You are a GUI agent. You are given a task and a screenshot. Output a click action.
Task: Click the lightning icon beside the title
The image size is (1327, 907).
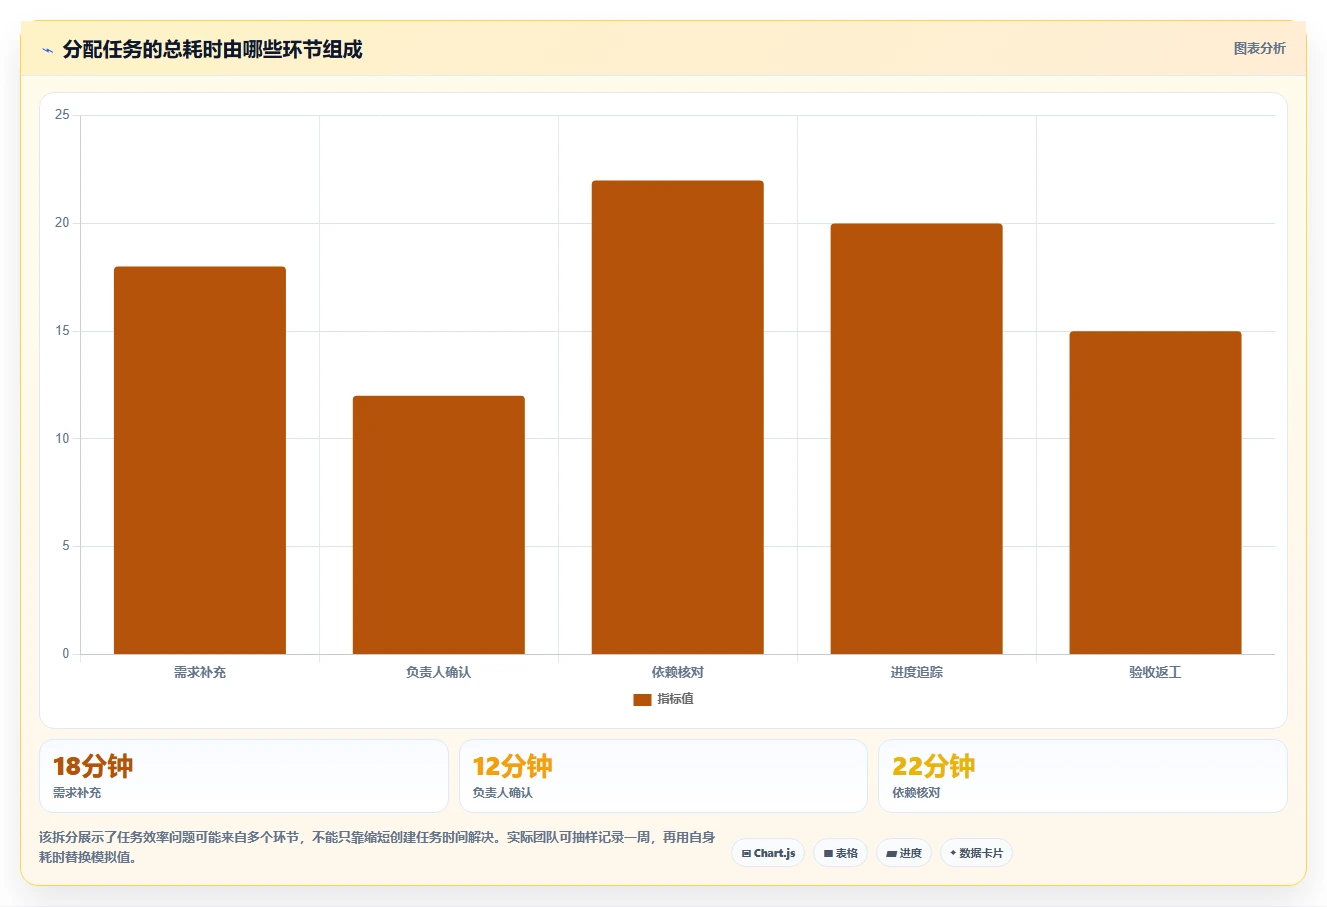coord(47,50)
